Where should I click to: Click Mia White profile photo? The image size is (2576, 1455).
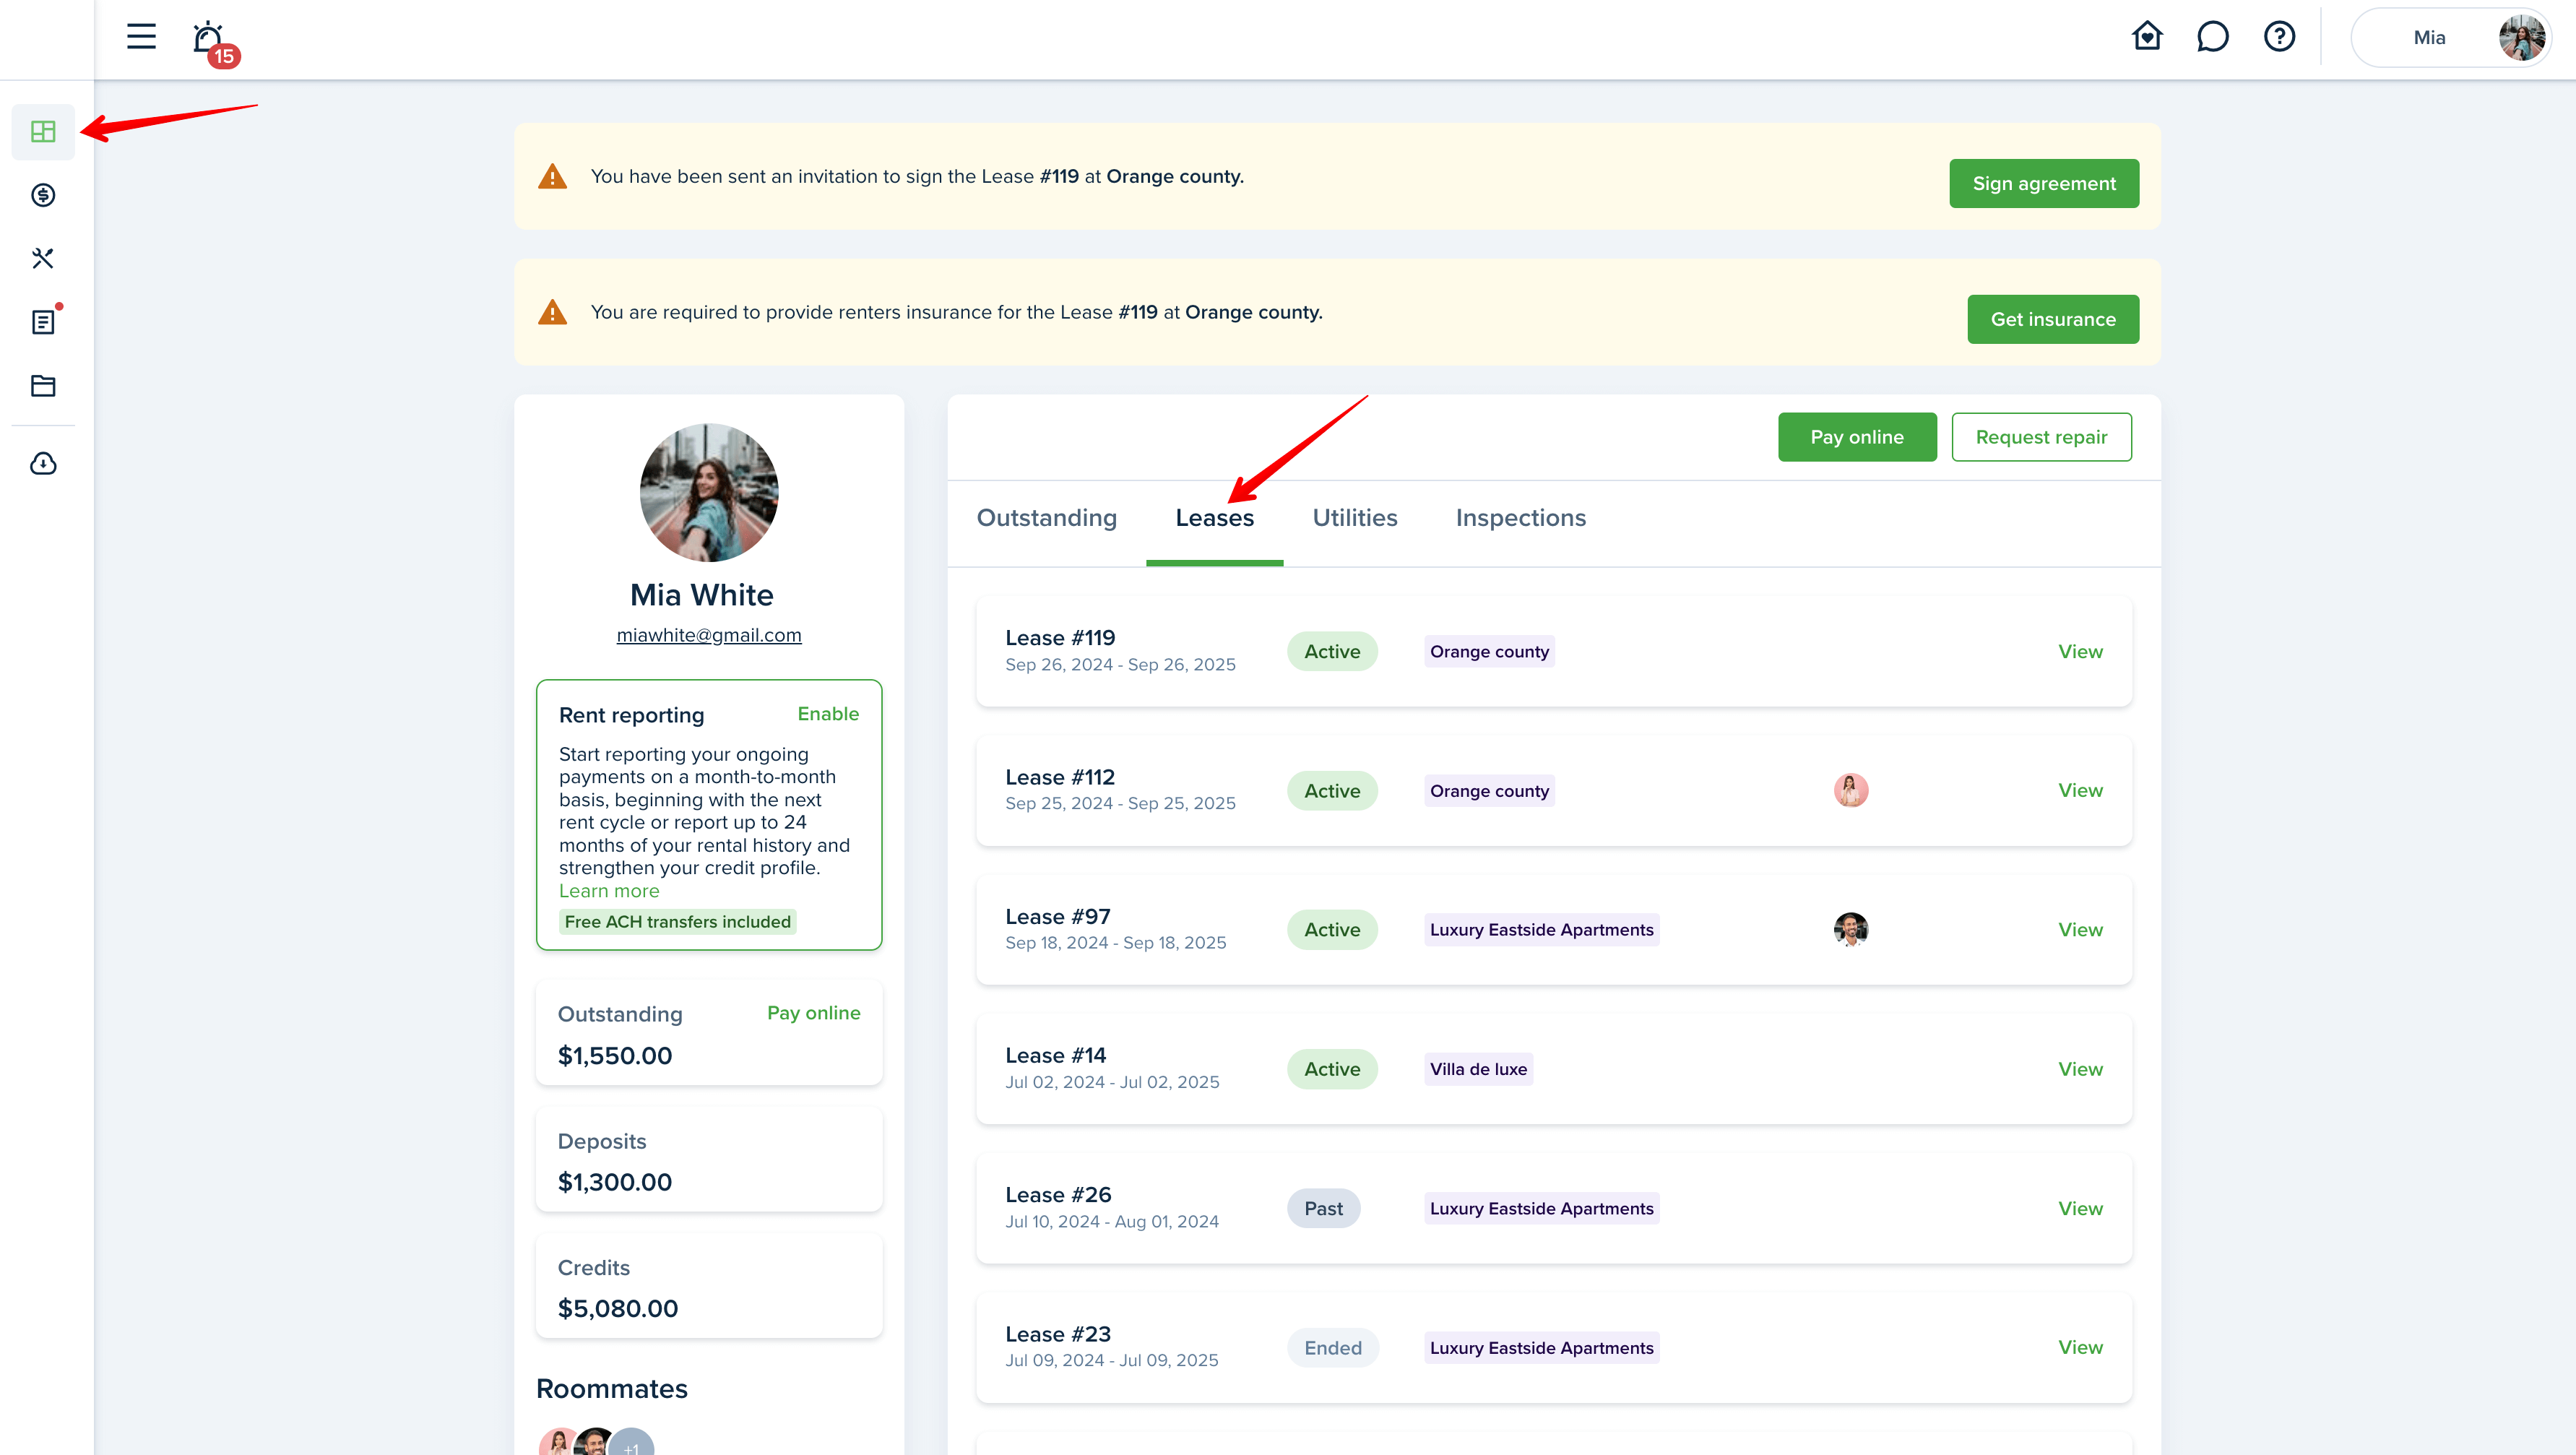click(x=708, y=492)
